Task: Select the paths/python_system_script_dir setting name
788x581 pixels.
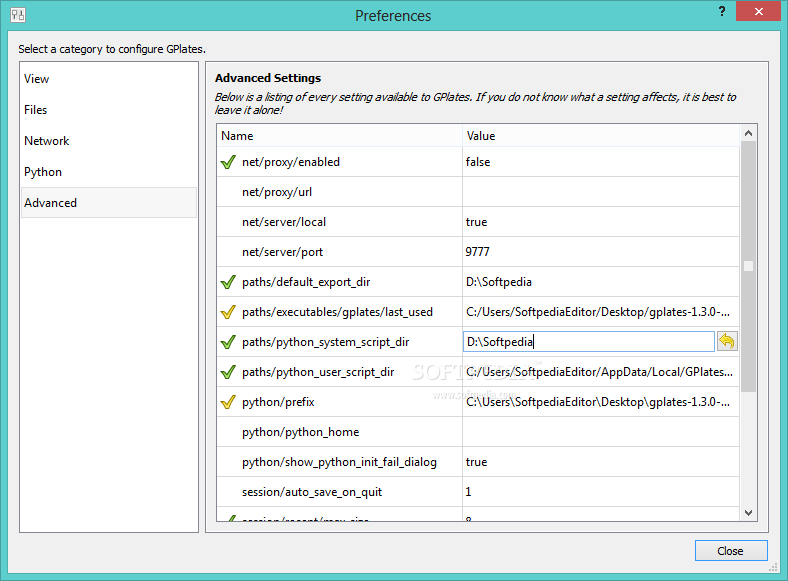Action: [326, 342]
